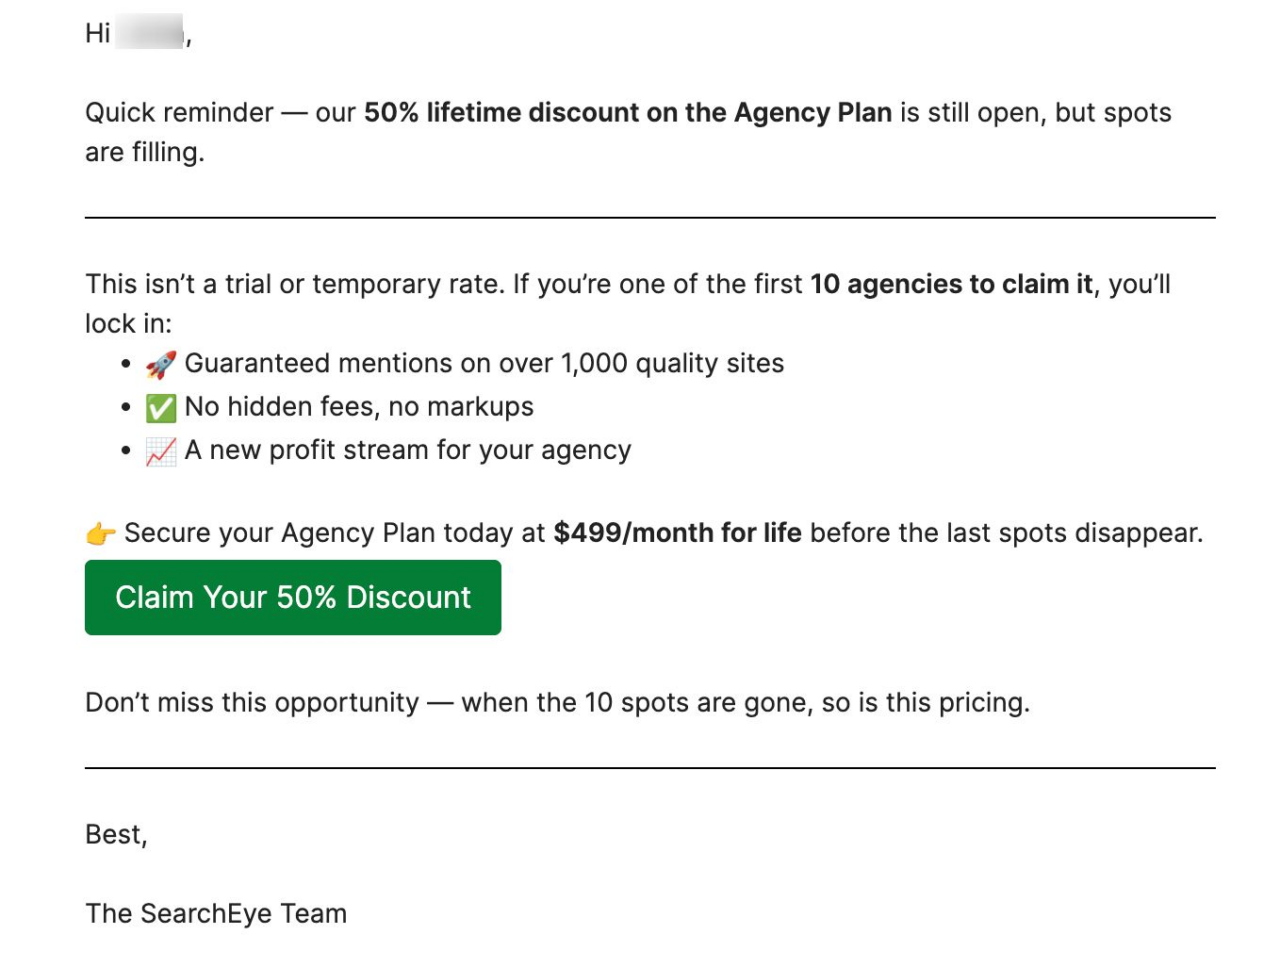Click the pointing finger emoji
This screenshot has height=967, width=1280.
coord(100,532)
